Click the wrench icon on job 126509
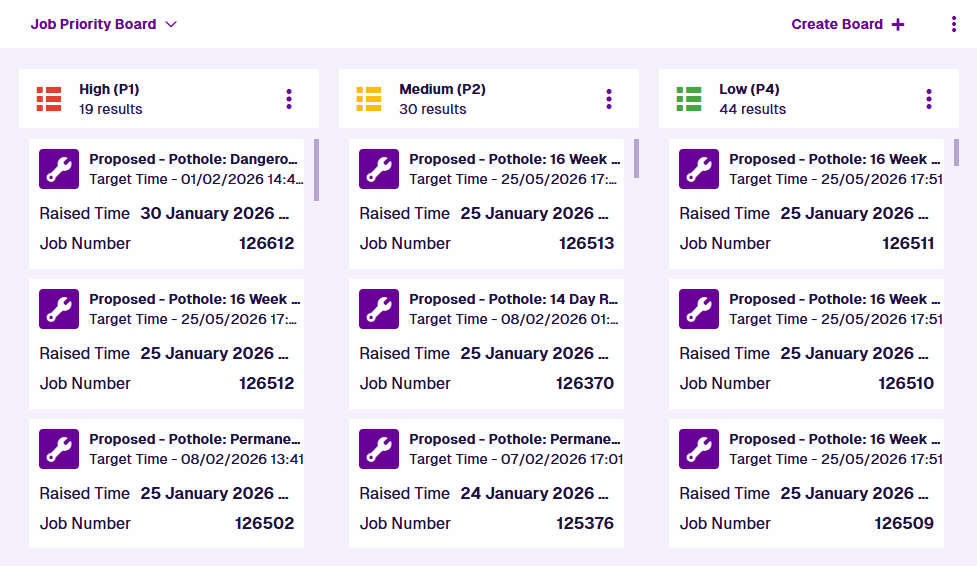The image size is (977, 566). click(699, 449)
